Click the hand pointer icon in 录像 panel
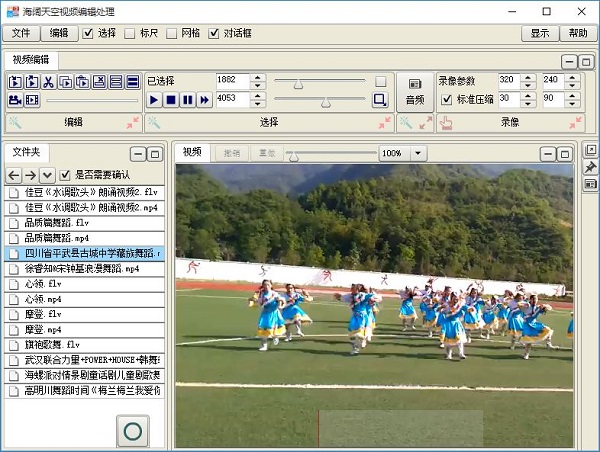This screenshot has width=600, height=452. pos(446,123)
